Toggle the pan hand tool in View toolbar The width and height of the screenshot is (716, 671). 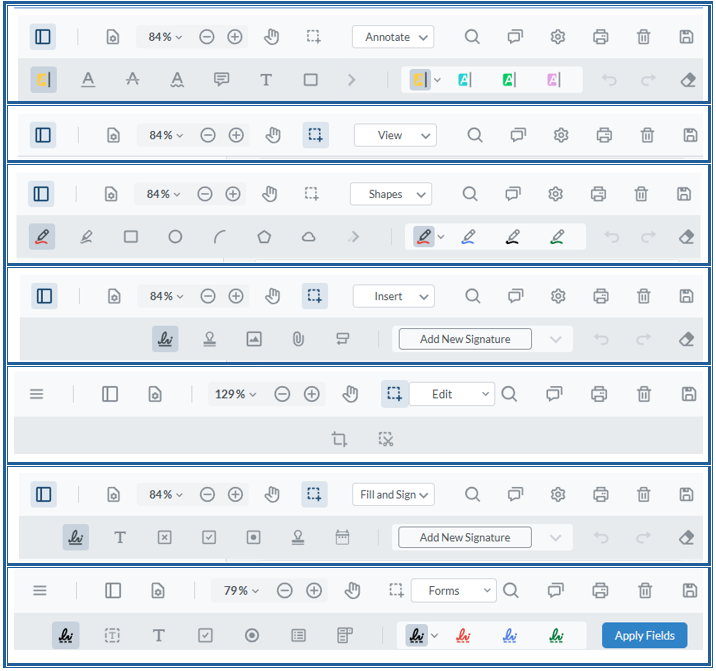273,135
